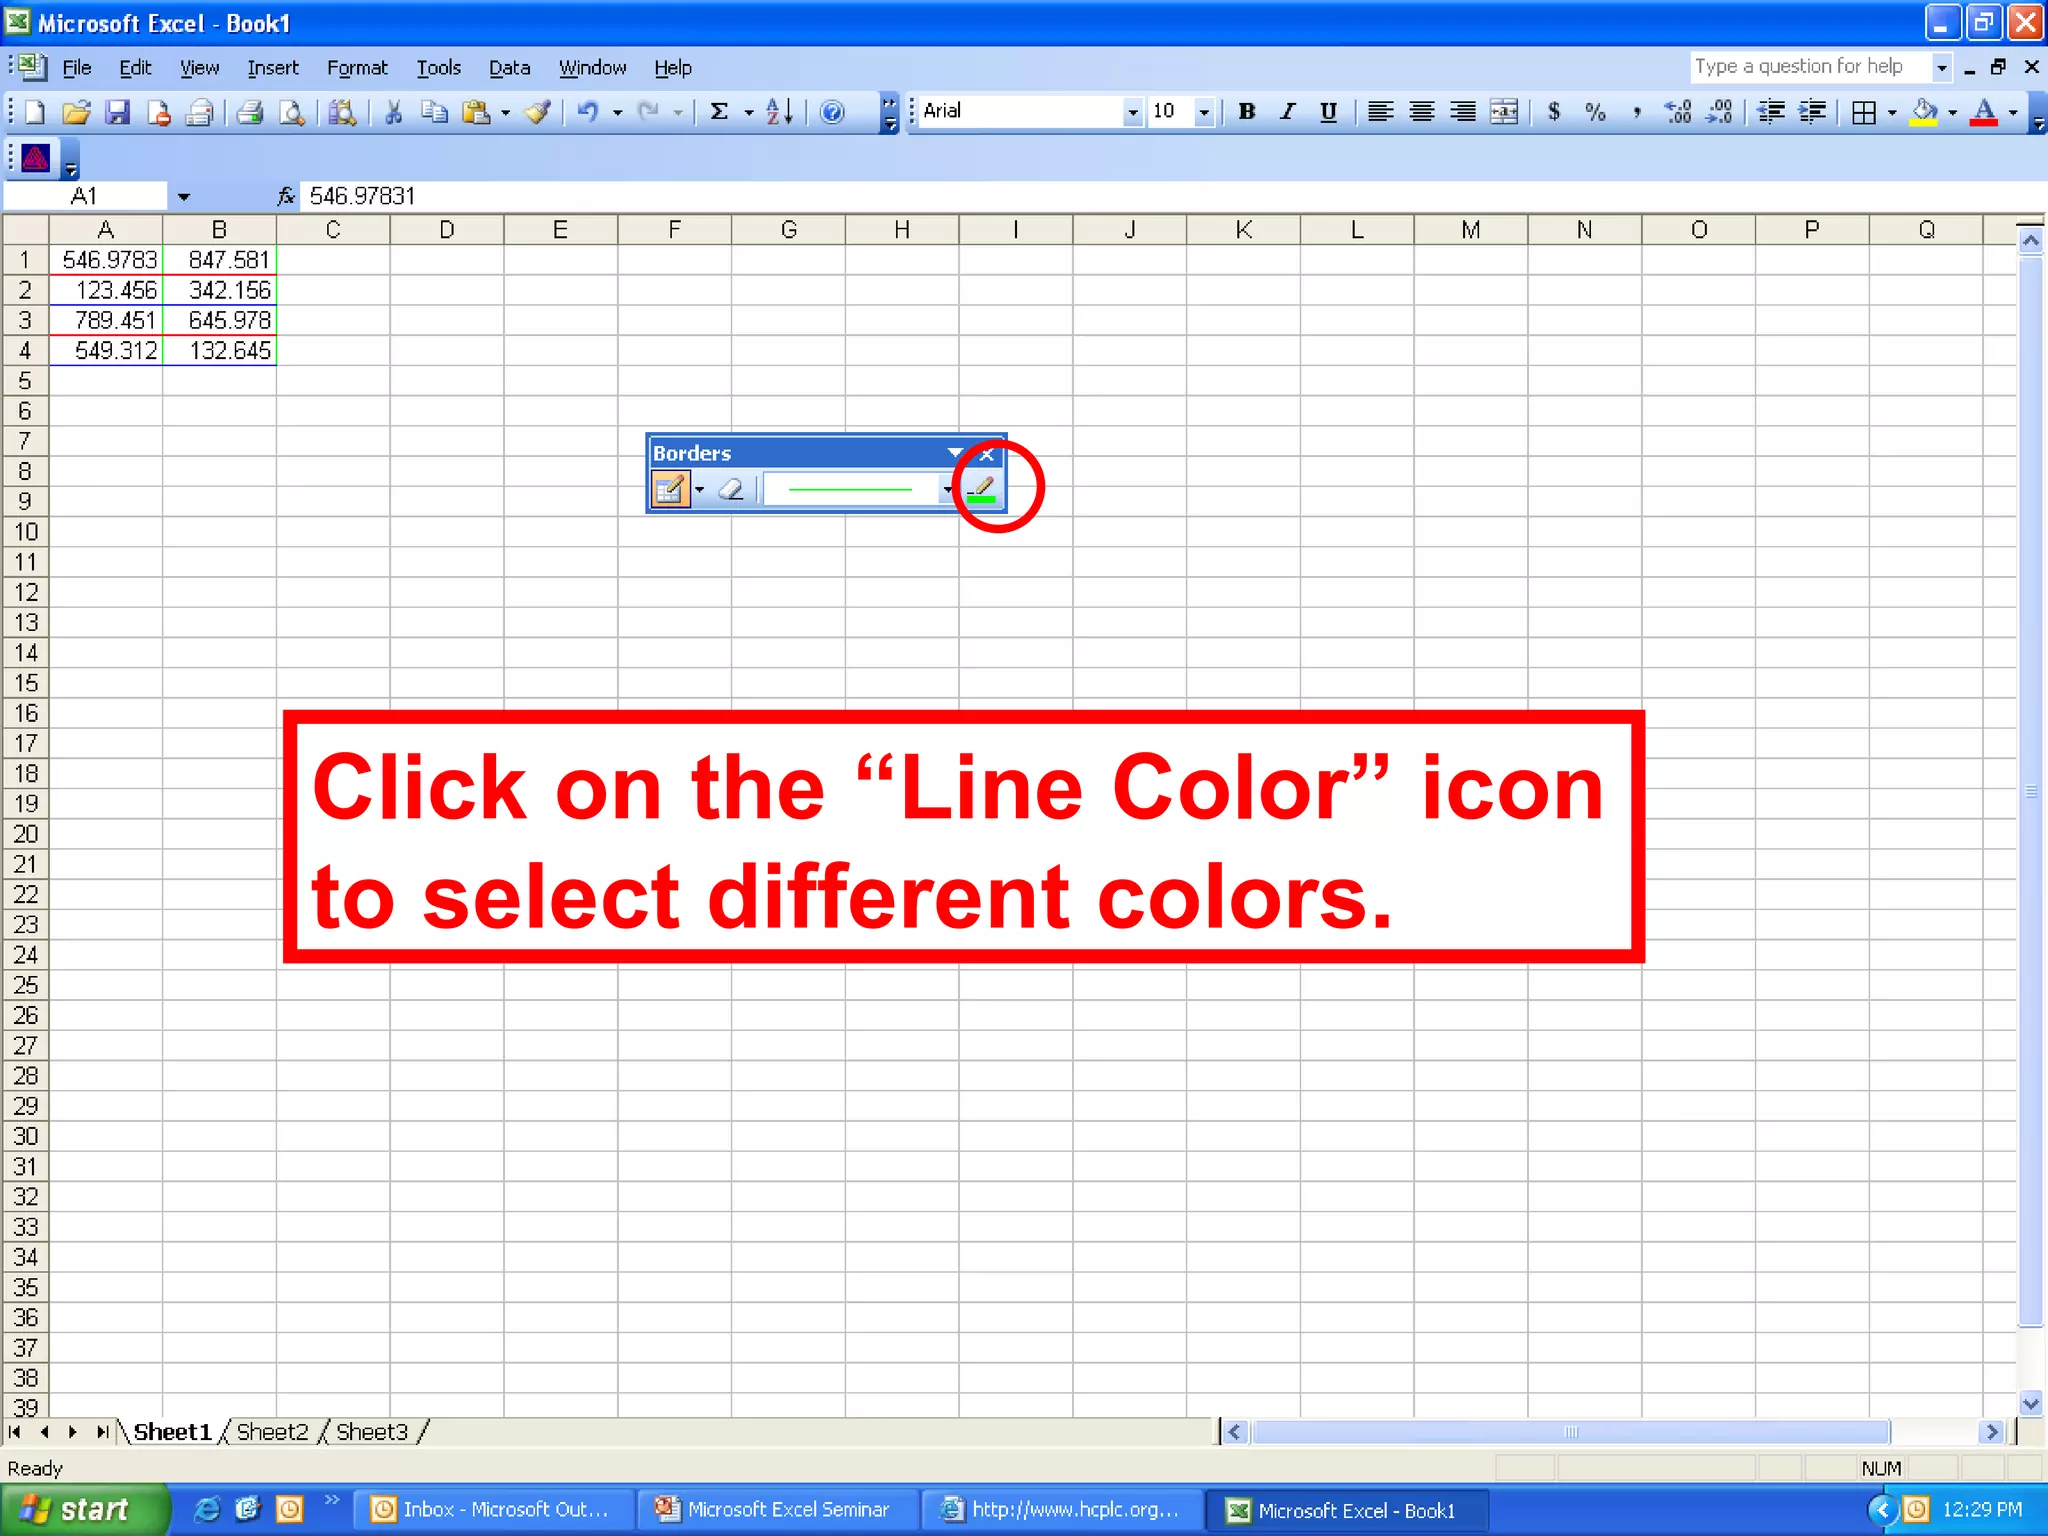Select cell B3 containing 645.978
The width and height of the screenshot is (2048, 1536).
[220, 321]
